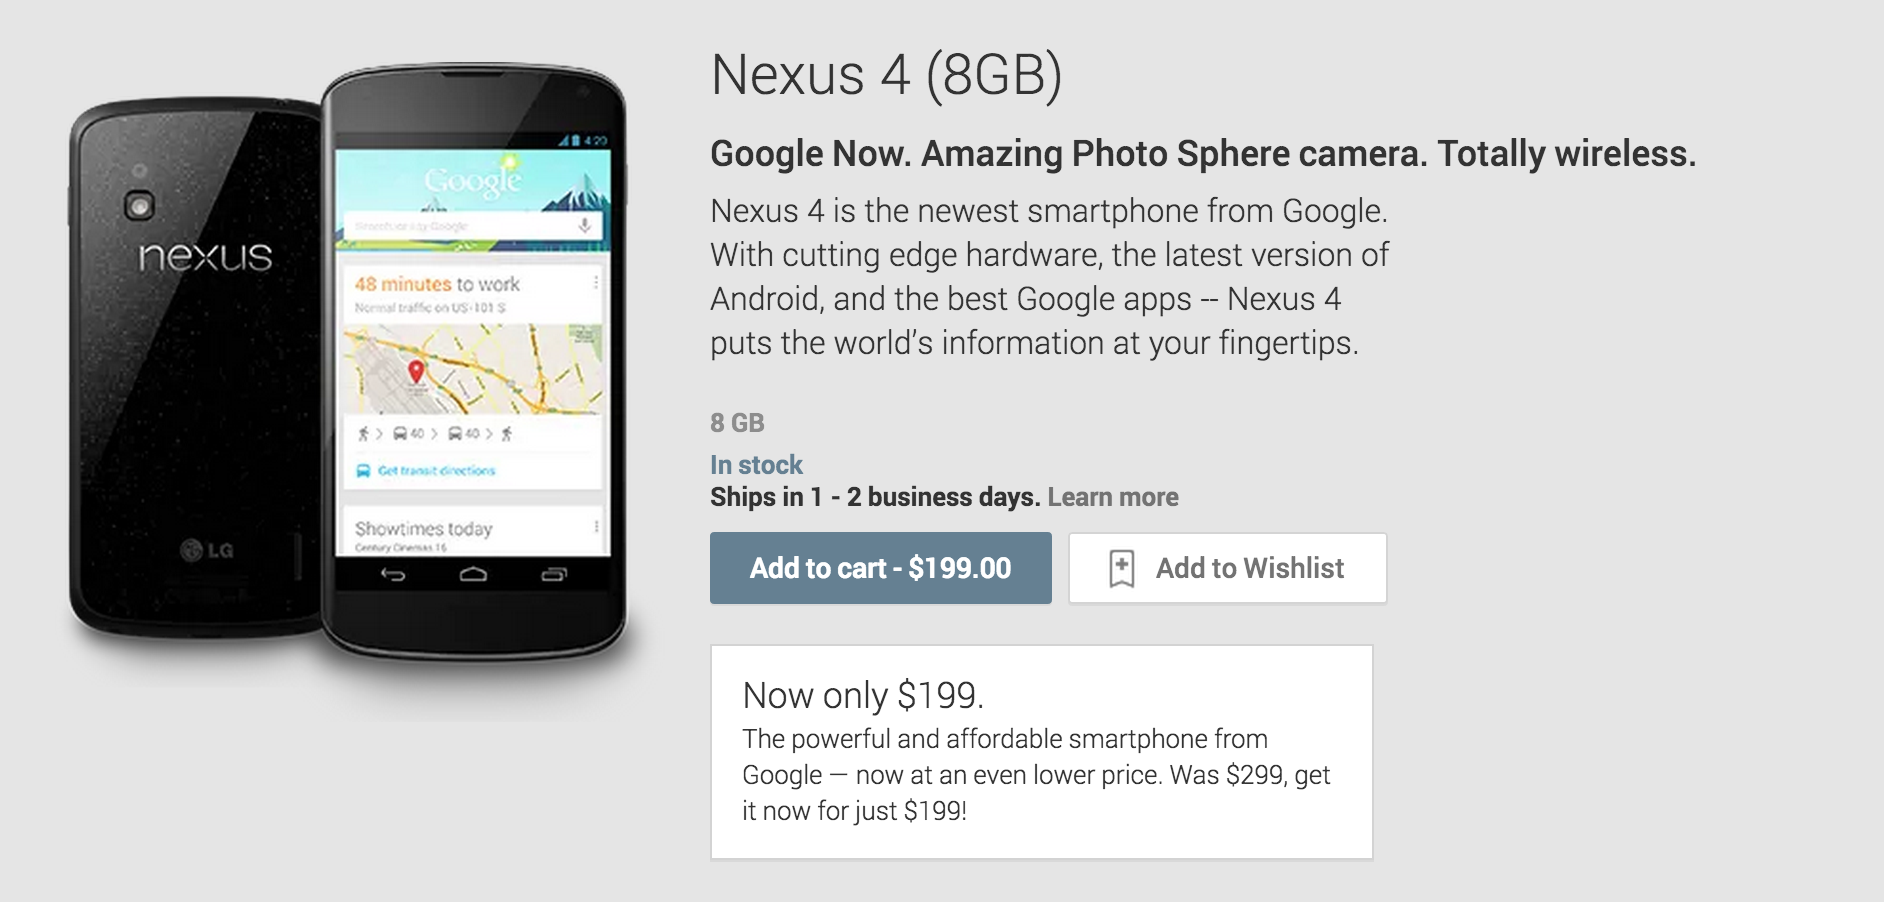Click the nexus logo on the back cover
The height and width of the screenshot is (902, 1884).
click(x=205, y=257)
